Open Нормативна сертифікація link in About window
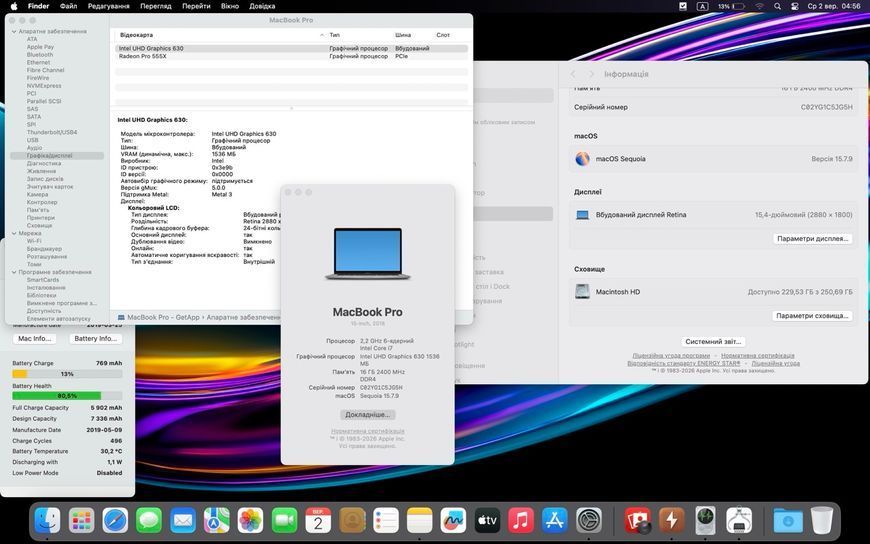The image size is (870, 544). pos(367,431)
